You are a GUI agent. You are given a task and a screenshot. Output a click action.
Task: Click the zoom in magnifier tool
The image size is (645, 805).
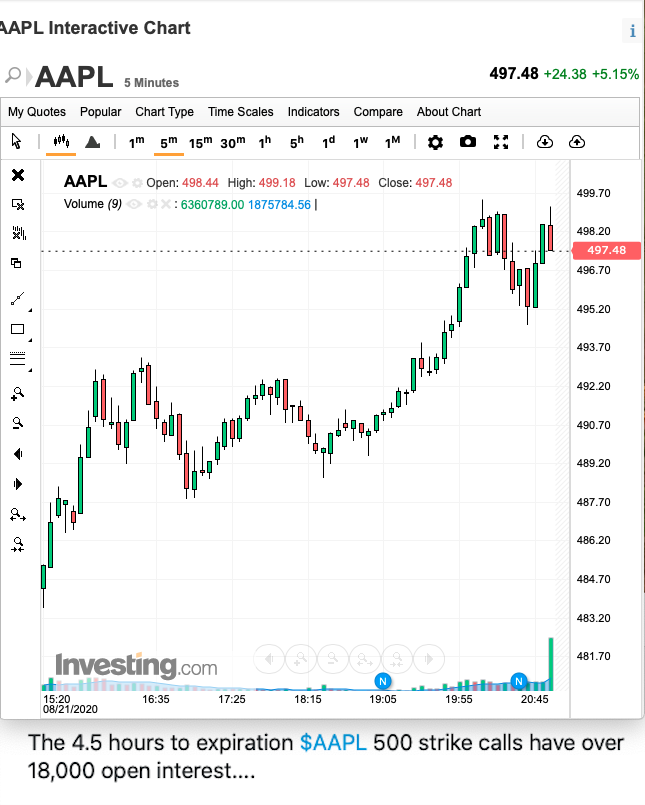coord(17,394)
